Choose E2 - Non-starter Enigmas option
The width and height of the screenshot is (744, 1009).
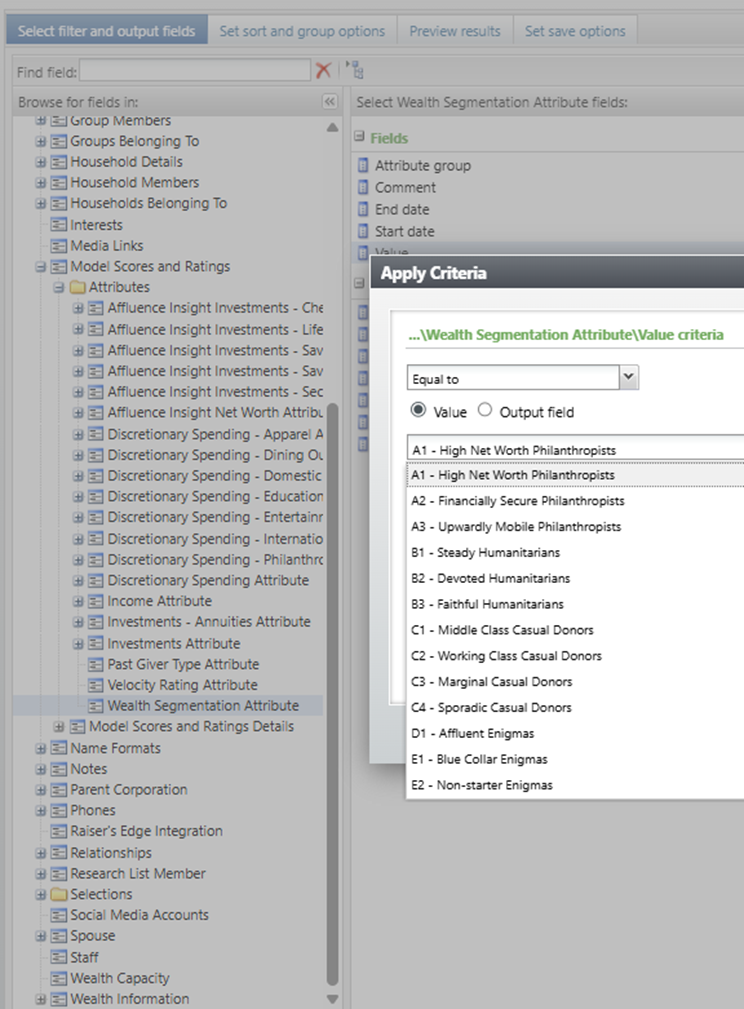click(x=575, y=785)
